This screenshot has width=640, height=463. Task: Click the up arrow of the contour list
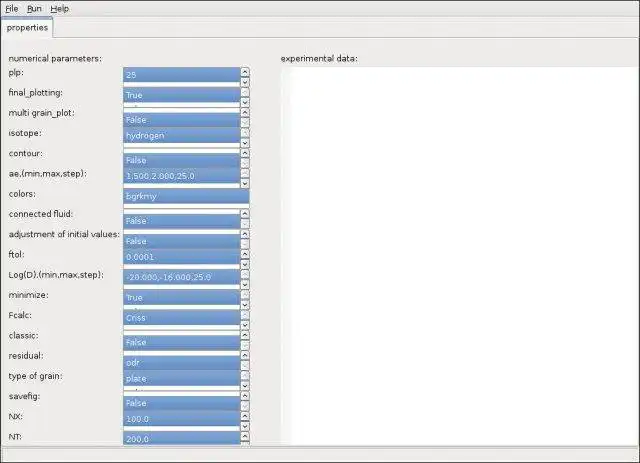[245, 153]
